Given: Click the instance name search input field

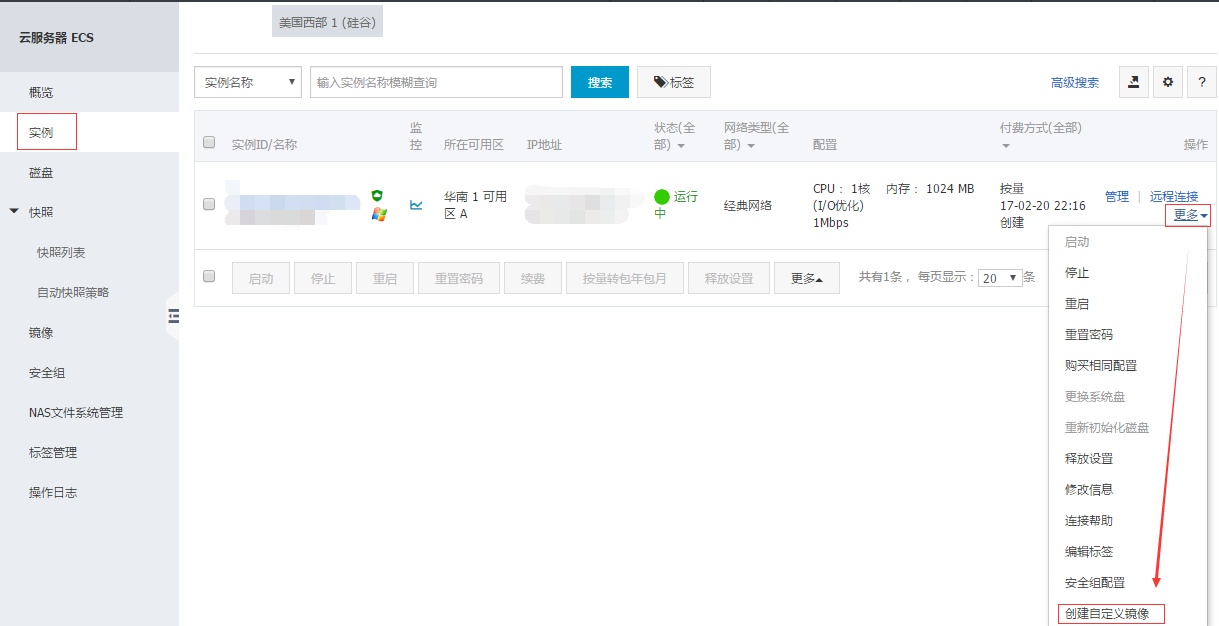Looking at the screenshot, I should [436, 82].
